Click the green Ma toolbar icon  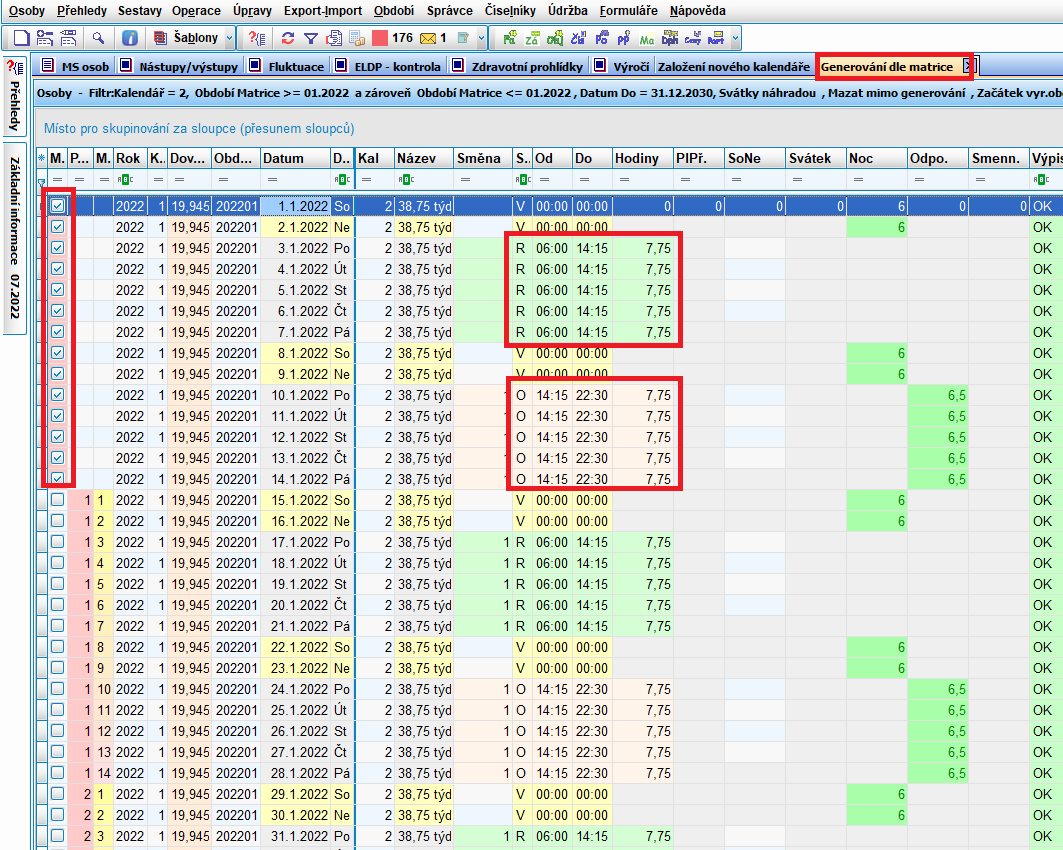646,38
